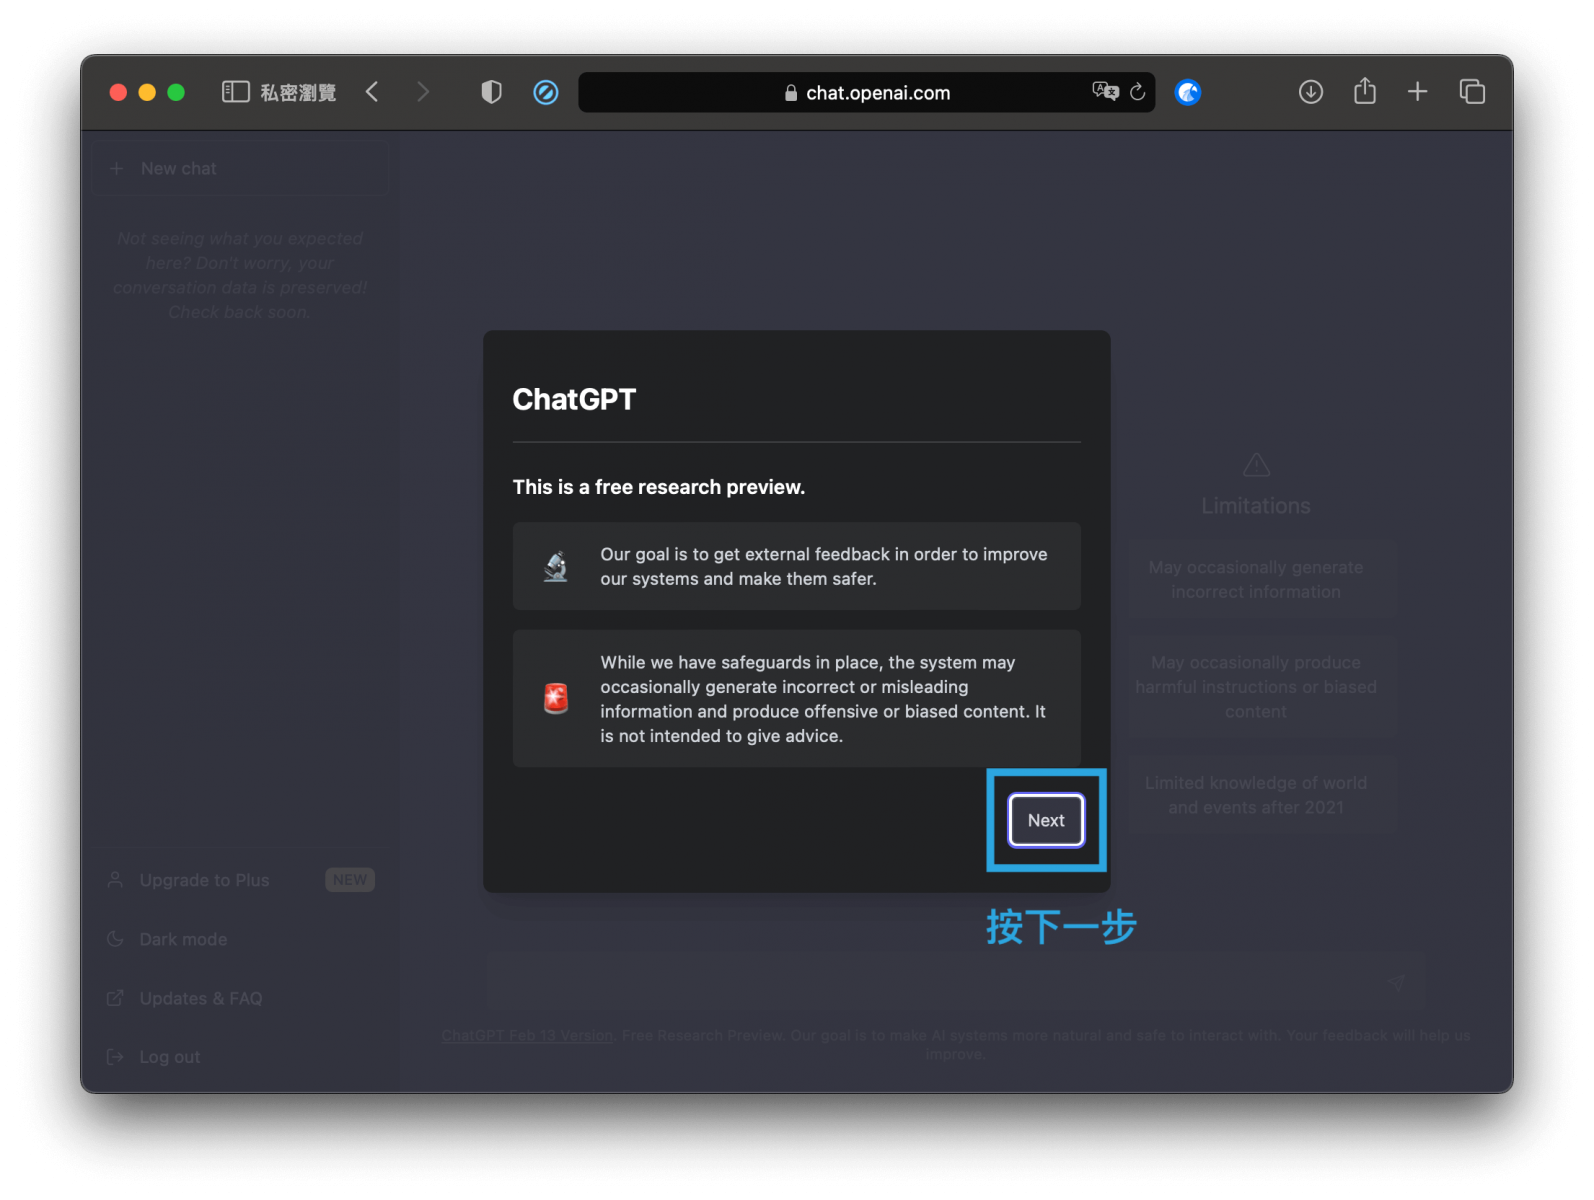The height and width of the screenshot is (1200, 1594).
Task: Maximize the Safari window with the green button
Action: tap(176, 92)
